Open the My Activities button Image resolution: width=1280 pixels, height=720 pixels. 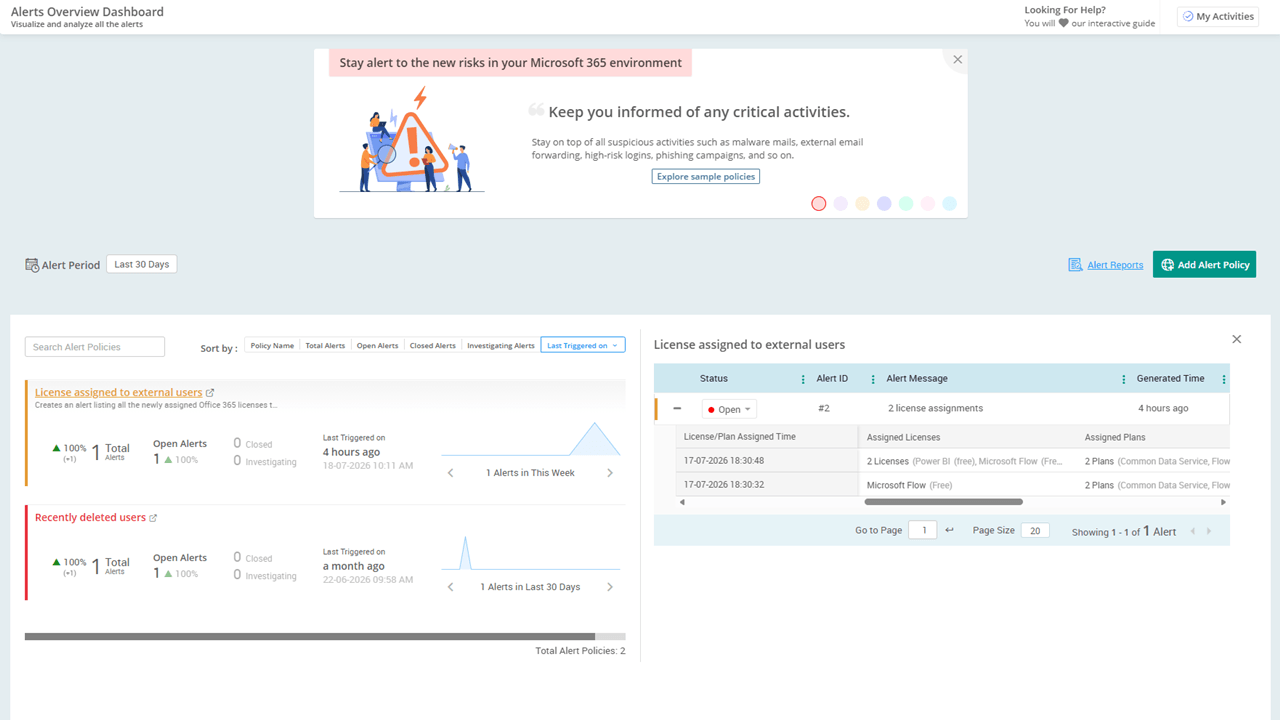[1217, 17]
